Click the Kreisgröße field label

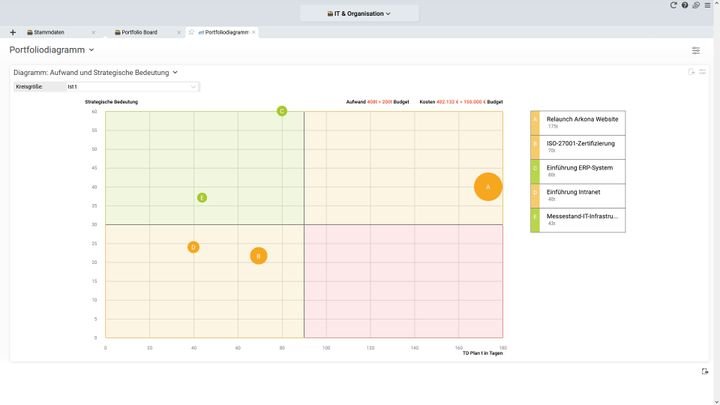tap(29, 87)
